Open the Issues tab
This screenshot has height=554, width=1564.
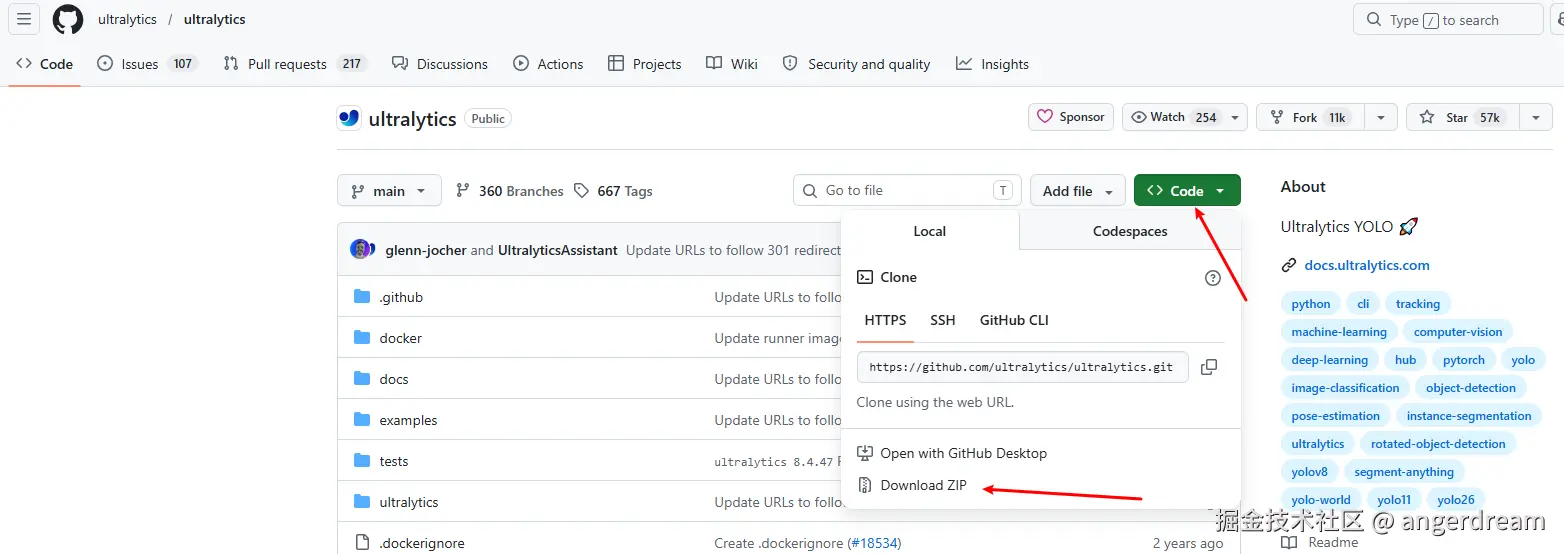click(147, 64)
